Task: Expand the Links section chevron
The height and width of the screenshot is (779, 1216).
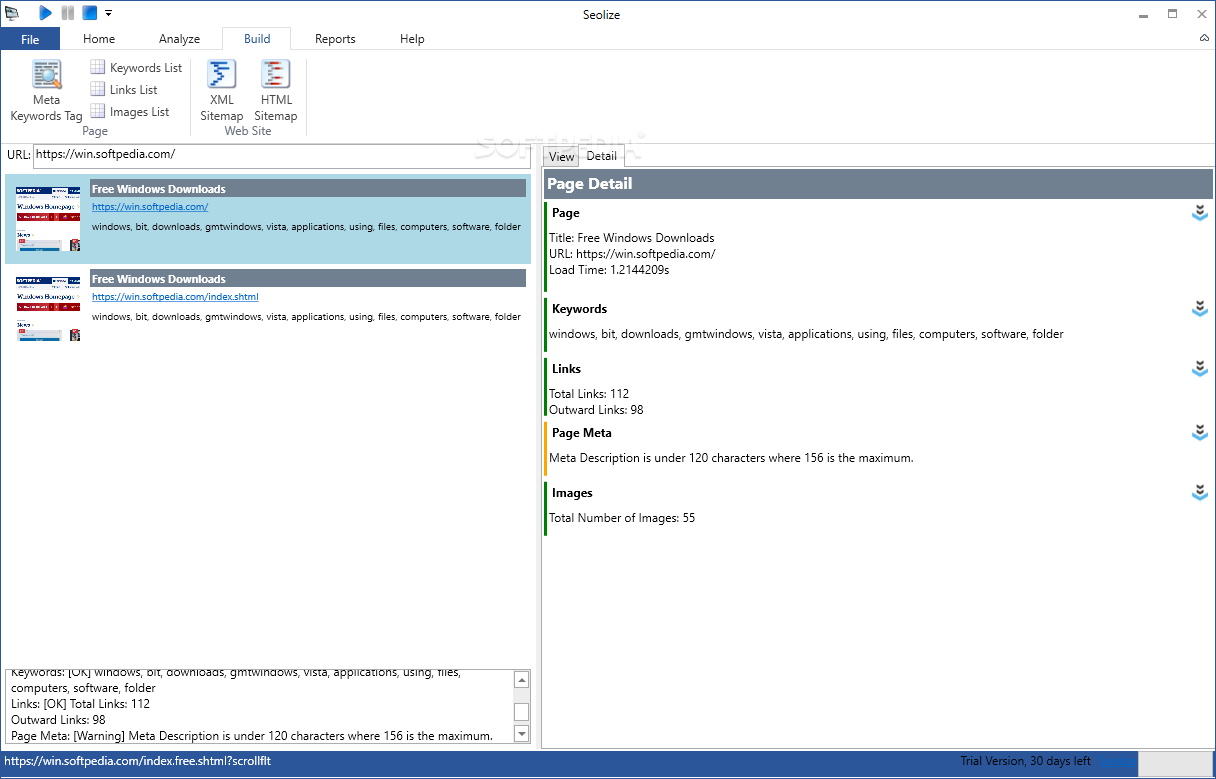Action: pyautogui.click(x=1200, y=369)
